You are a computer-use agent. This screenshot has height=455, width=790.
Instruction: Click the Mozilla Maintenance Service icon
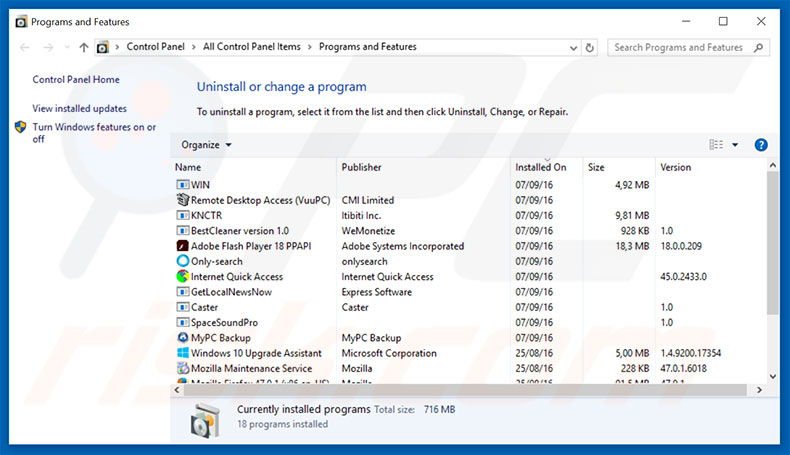(x=182, y=368)
